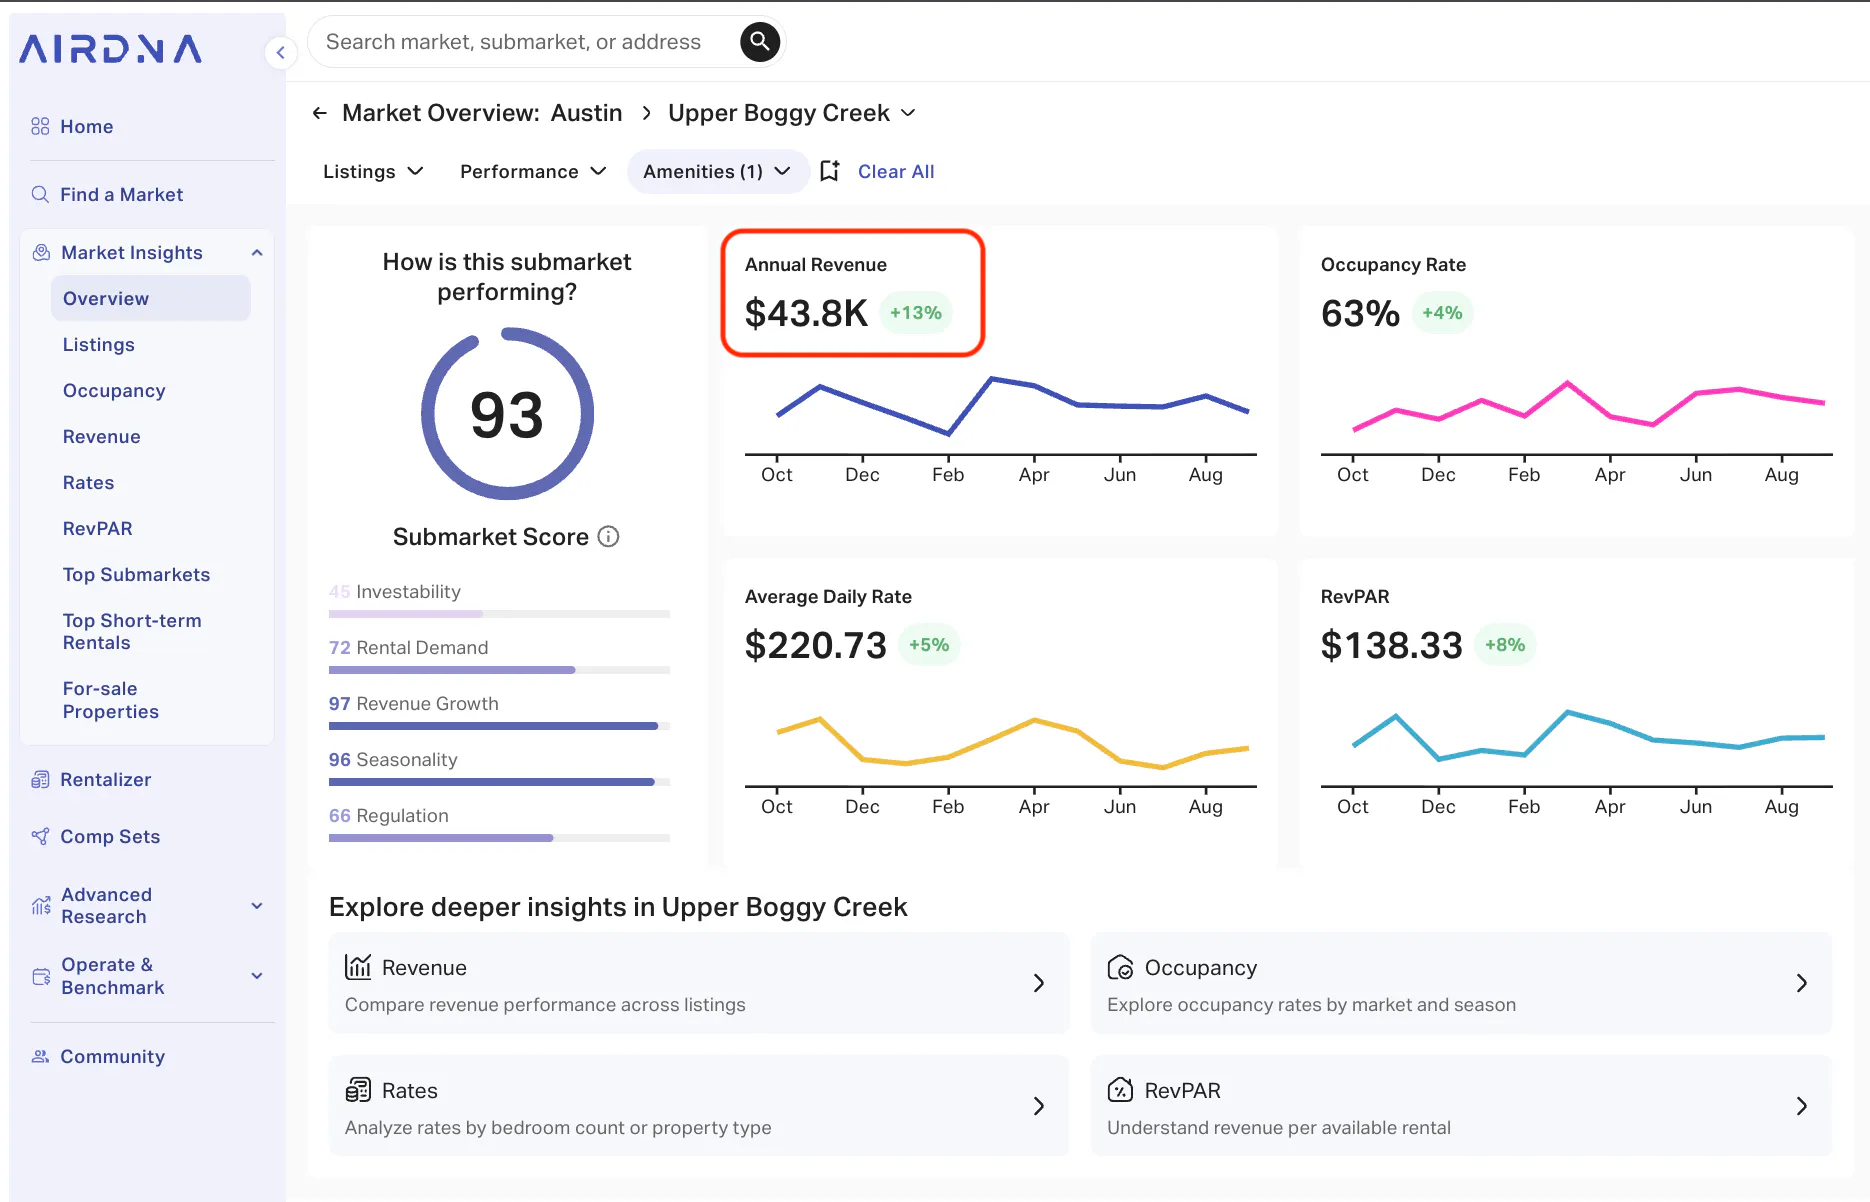1870x1202 pixels.
Task: Click the Investability score bar
Action: pos(499,613)
